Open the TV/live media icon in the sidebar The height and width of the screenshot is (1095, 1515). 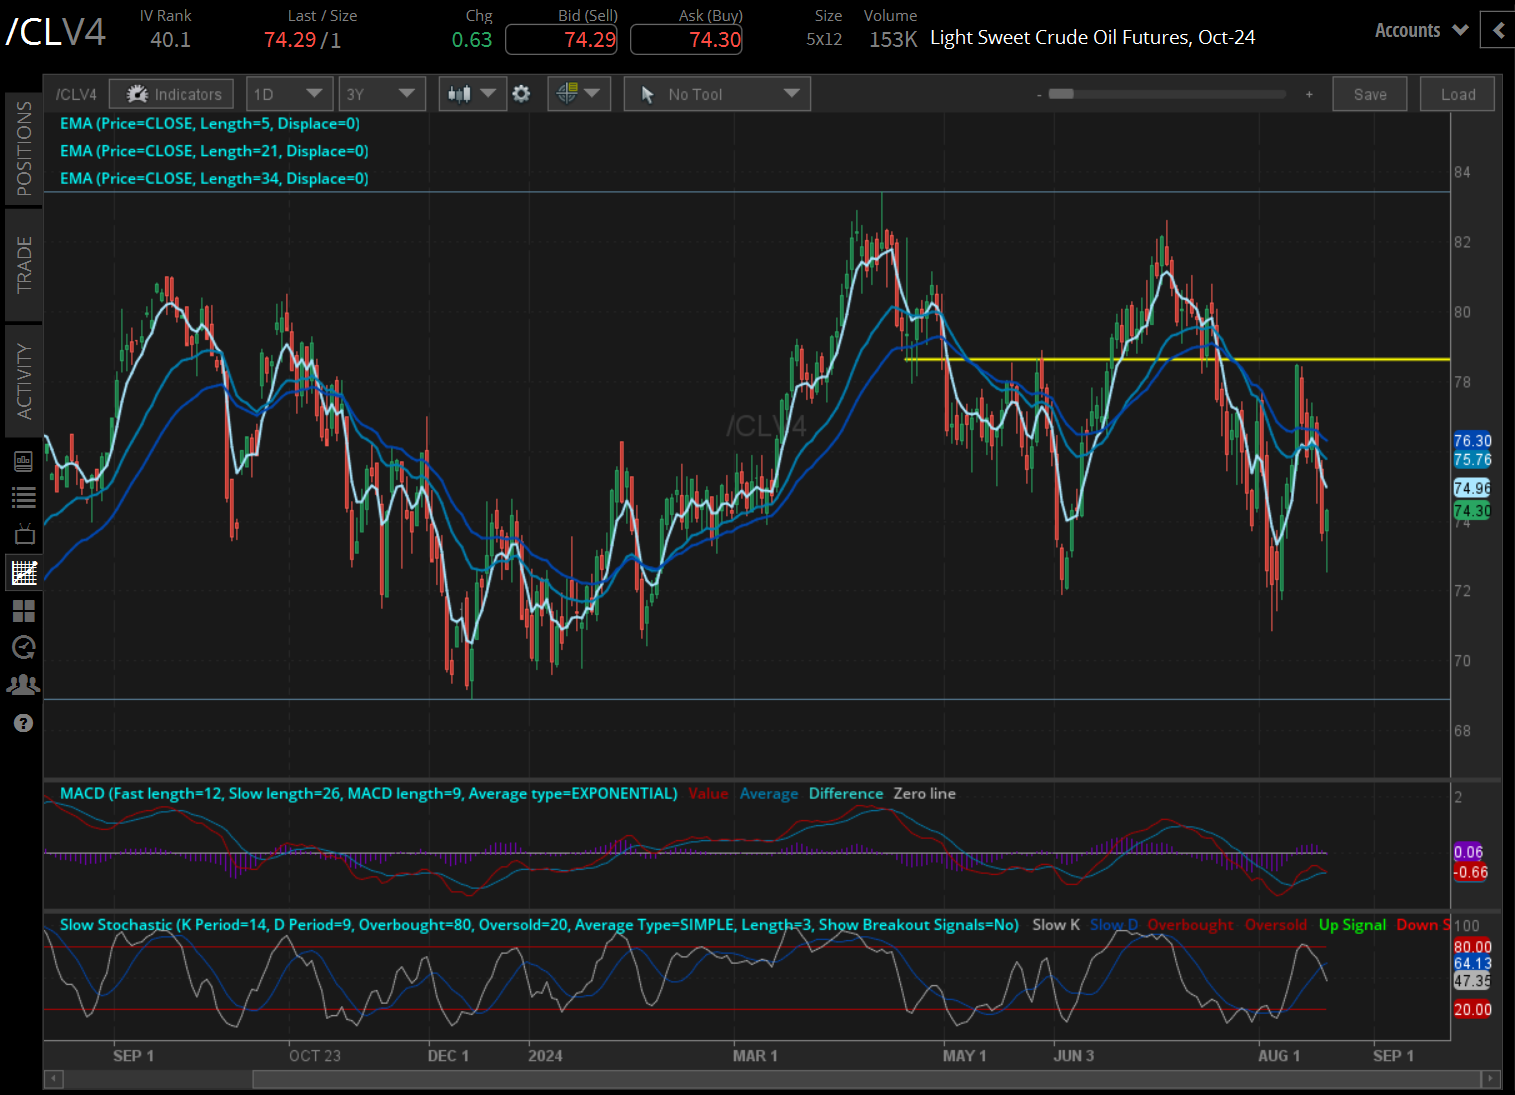pyautogui.click(x=24, y=533)
